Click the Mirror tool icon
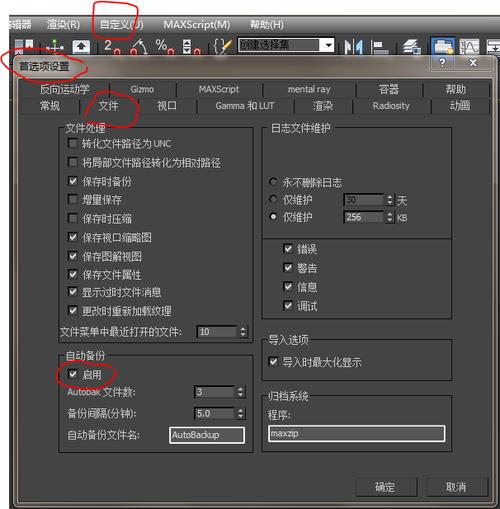 pyautogui.click(x=353, y=46)
